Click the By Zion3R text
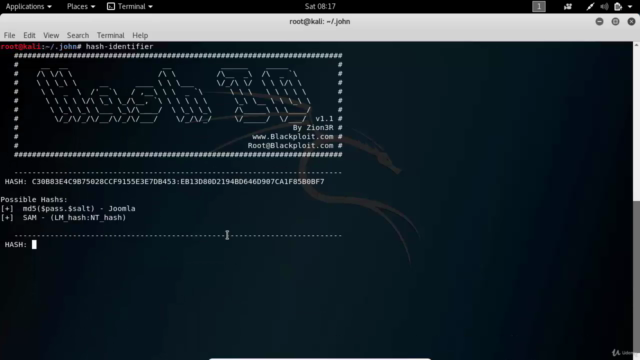The height and width of the screenshot is (360, 640). pyautogui.click(x=313, y=128)
